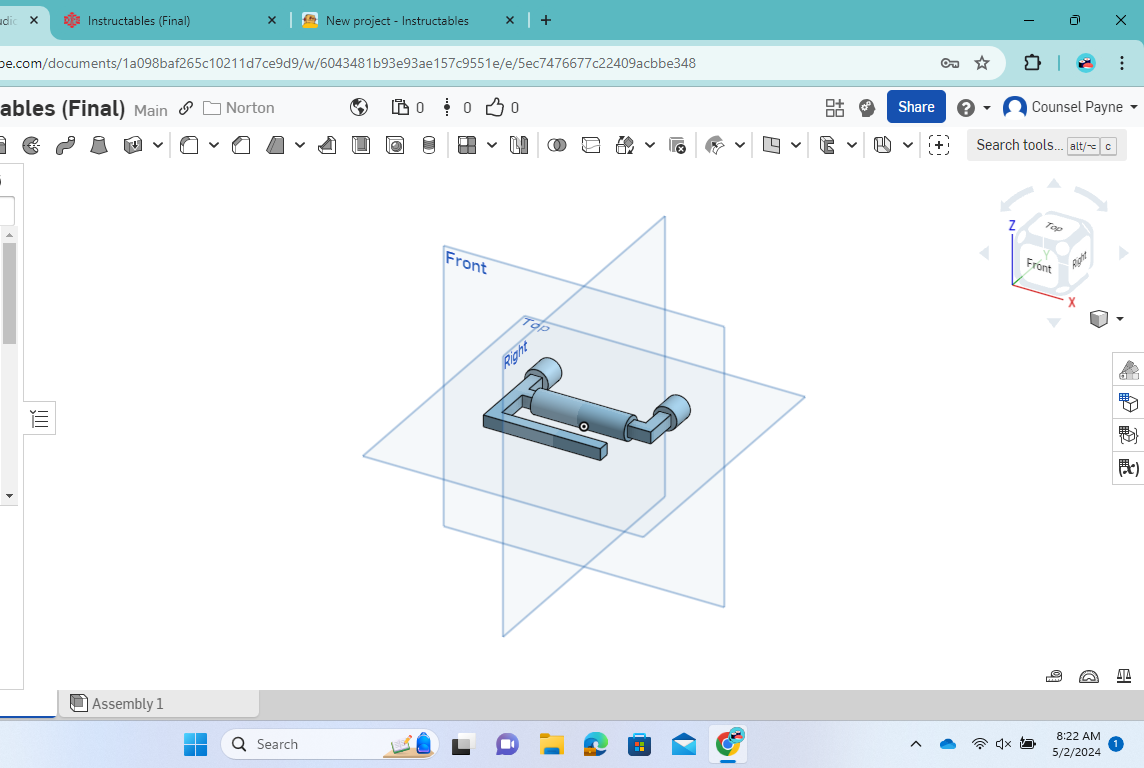
Task: Select the Rib tool
Action: 327,145
